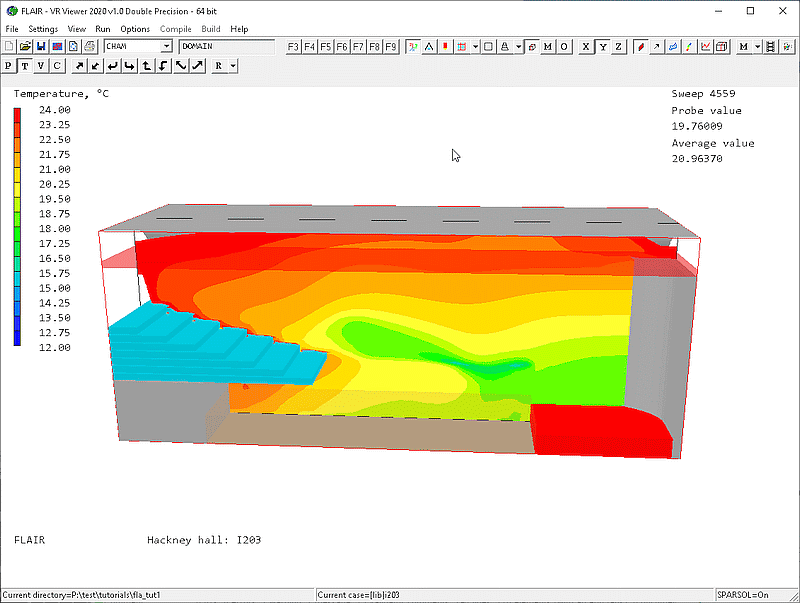
Task: Click the line graph plot icon
Action: pos(706,46)
